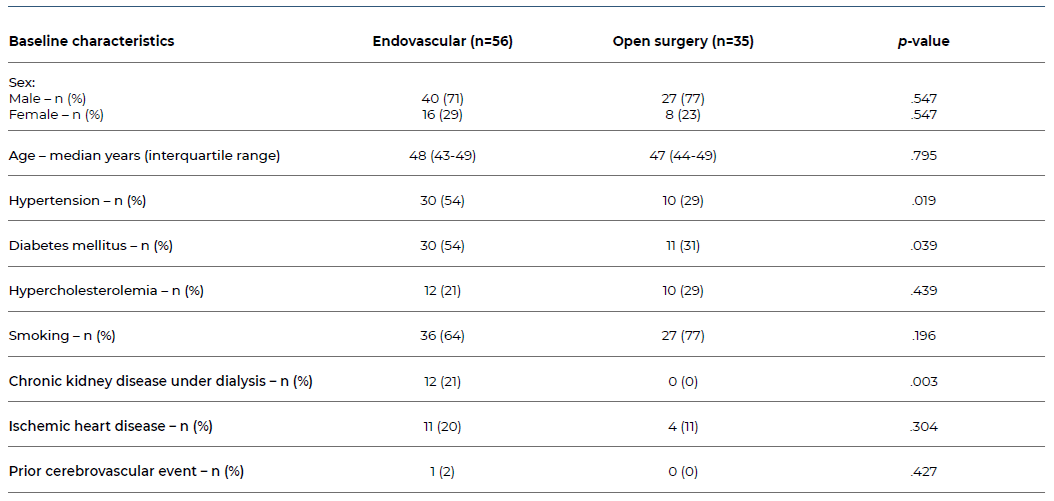Select the 48 (43-49) endovascular age cell
Image resolution: width=1054 pixels, height=501 pixels.
pos(442,156)
